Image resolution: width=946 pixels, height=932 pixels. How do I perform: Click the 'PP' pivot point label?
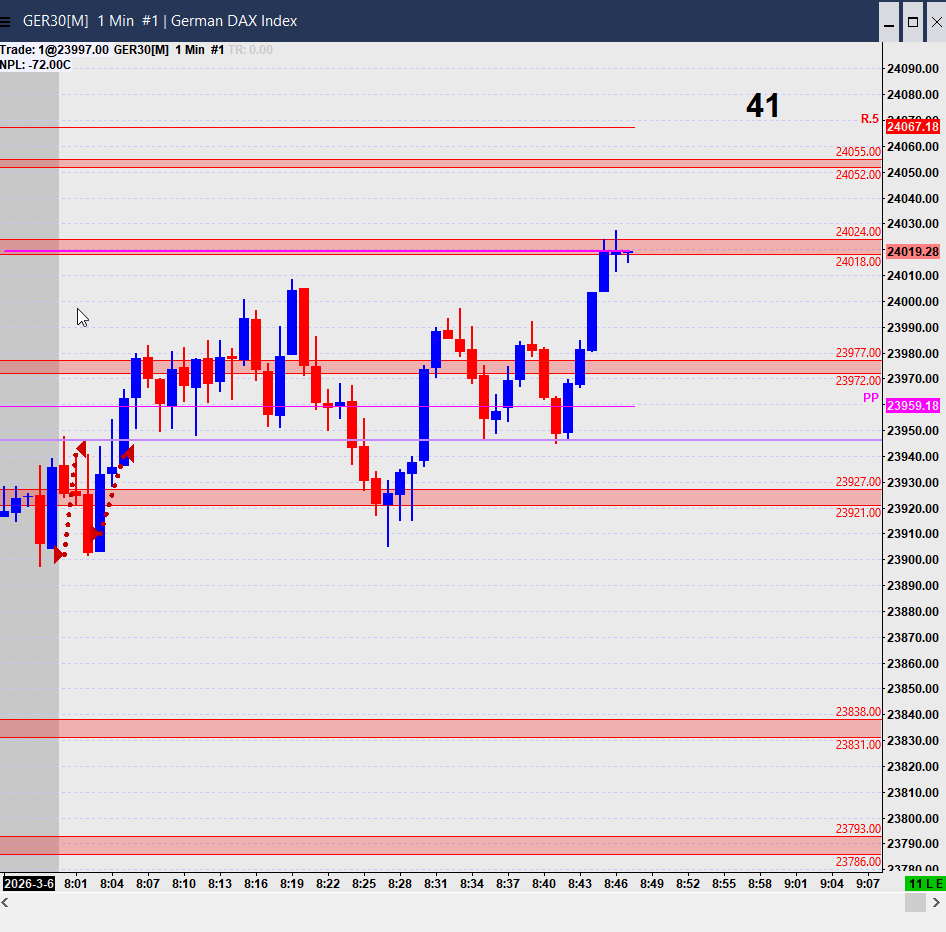pyautogui.click(x=871, y=398)
